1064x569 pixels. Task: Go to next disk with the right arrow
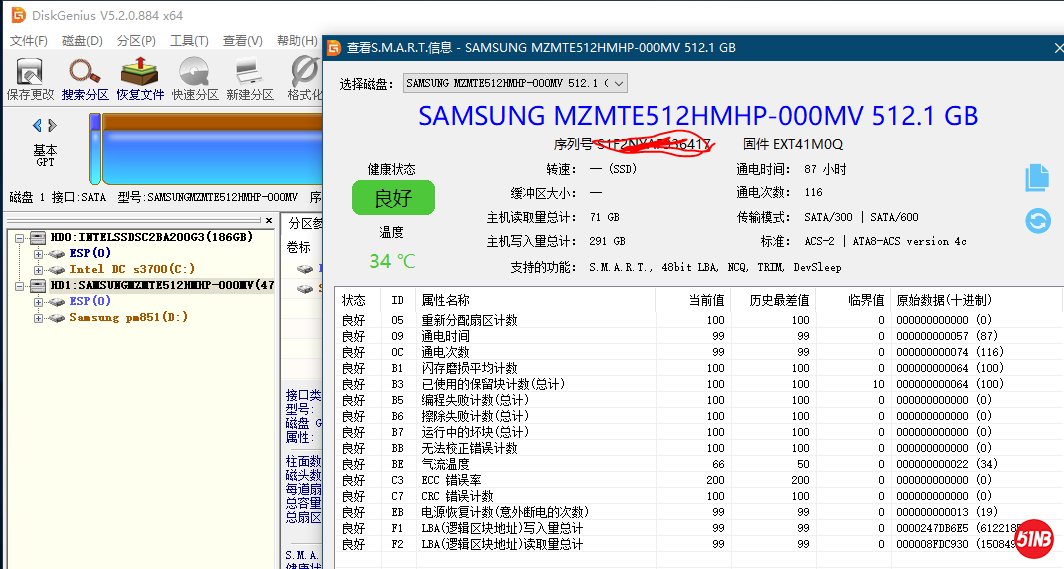click(x=53, y=126)
